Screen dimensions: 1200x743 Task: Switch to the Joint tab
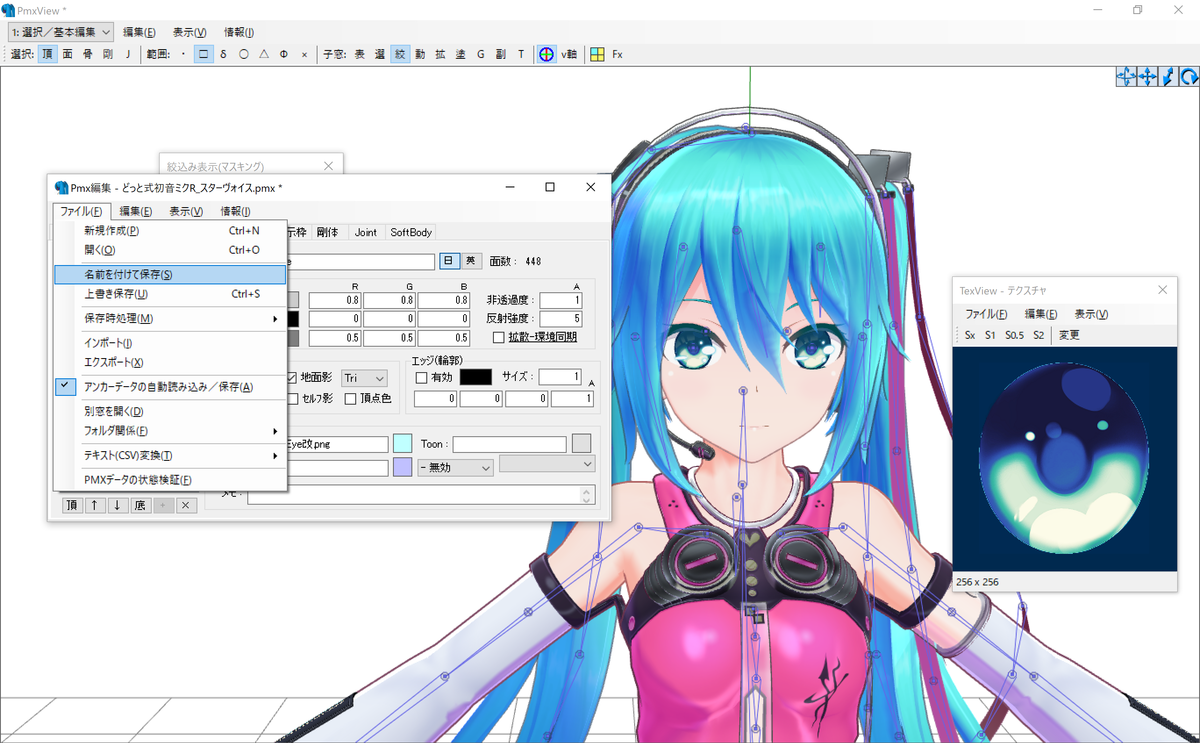pos(366,232)
